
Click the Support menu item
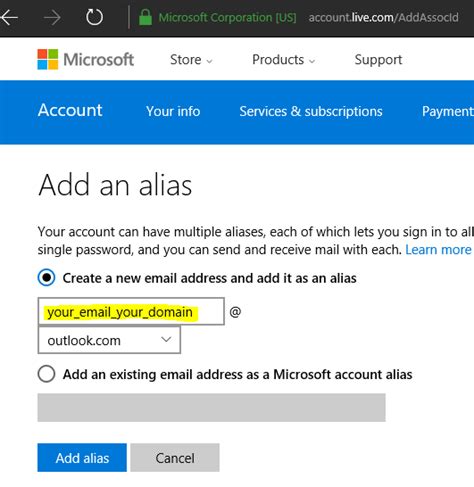[378, 60]
